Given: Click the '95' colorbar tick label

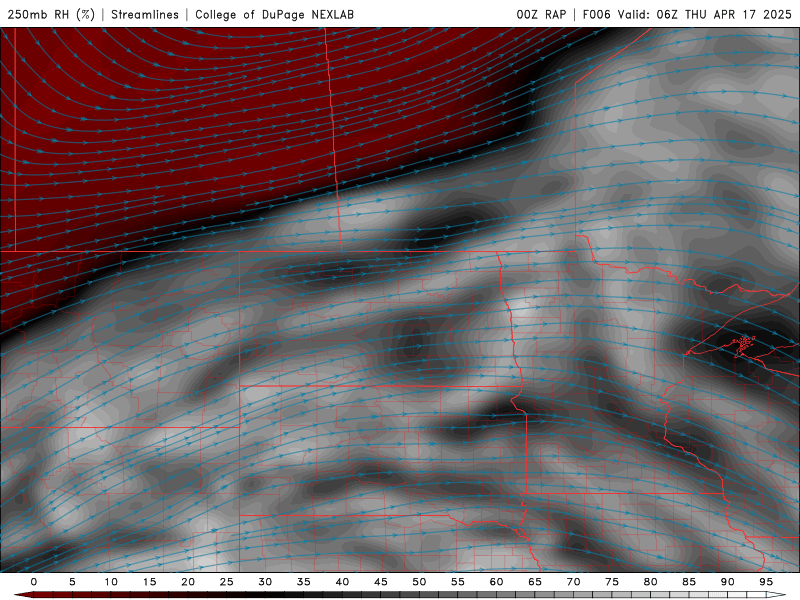Looking at the screenshot, I should pyautogui.click(x=766, y=582).
